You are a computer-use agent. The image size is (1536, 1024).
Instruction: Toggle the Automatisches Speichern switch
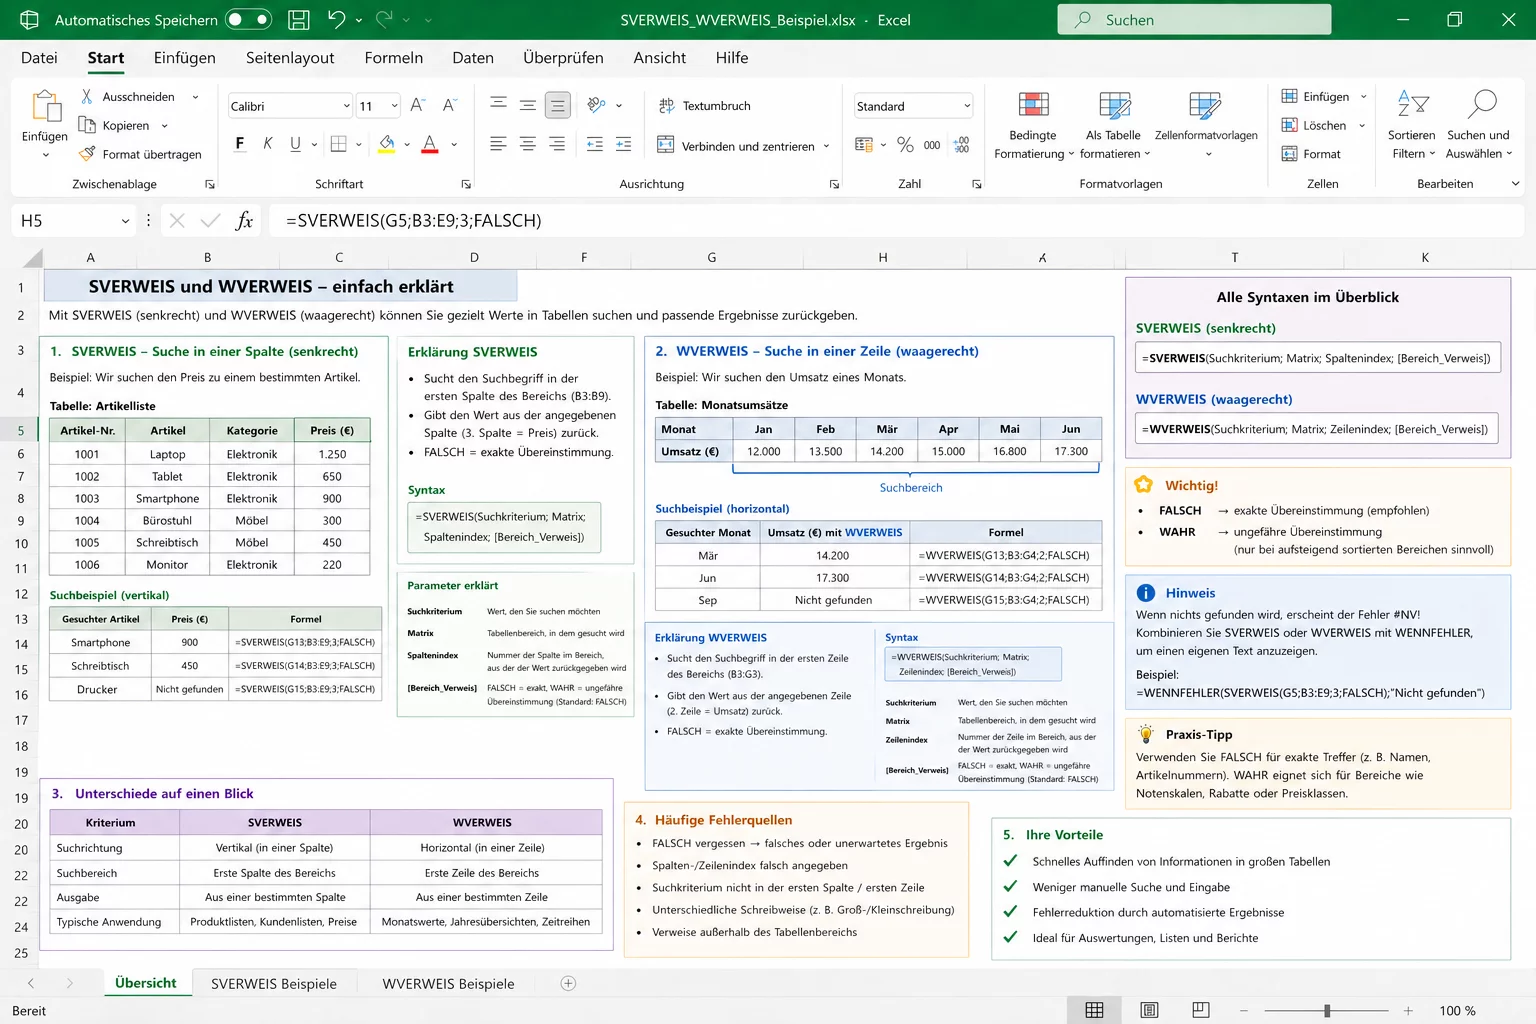[x=248, y=19]
